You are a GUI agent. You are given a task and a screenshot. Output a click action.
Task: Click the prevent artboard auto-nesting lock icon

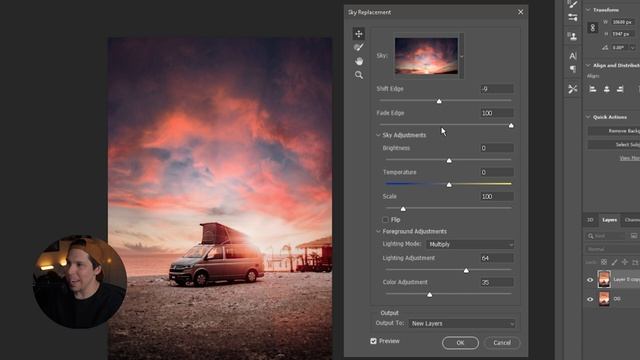[x=635, y=262]
